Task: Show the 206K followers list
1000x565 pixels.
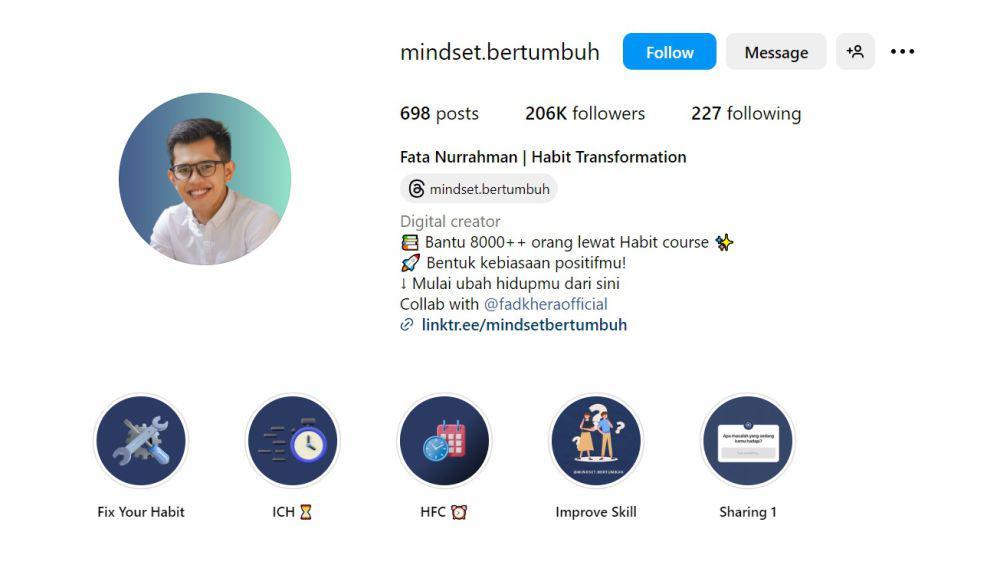Action: point(585,114)
